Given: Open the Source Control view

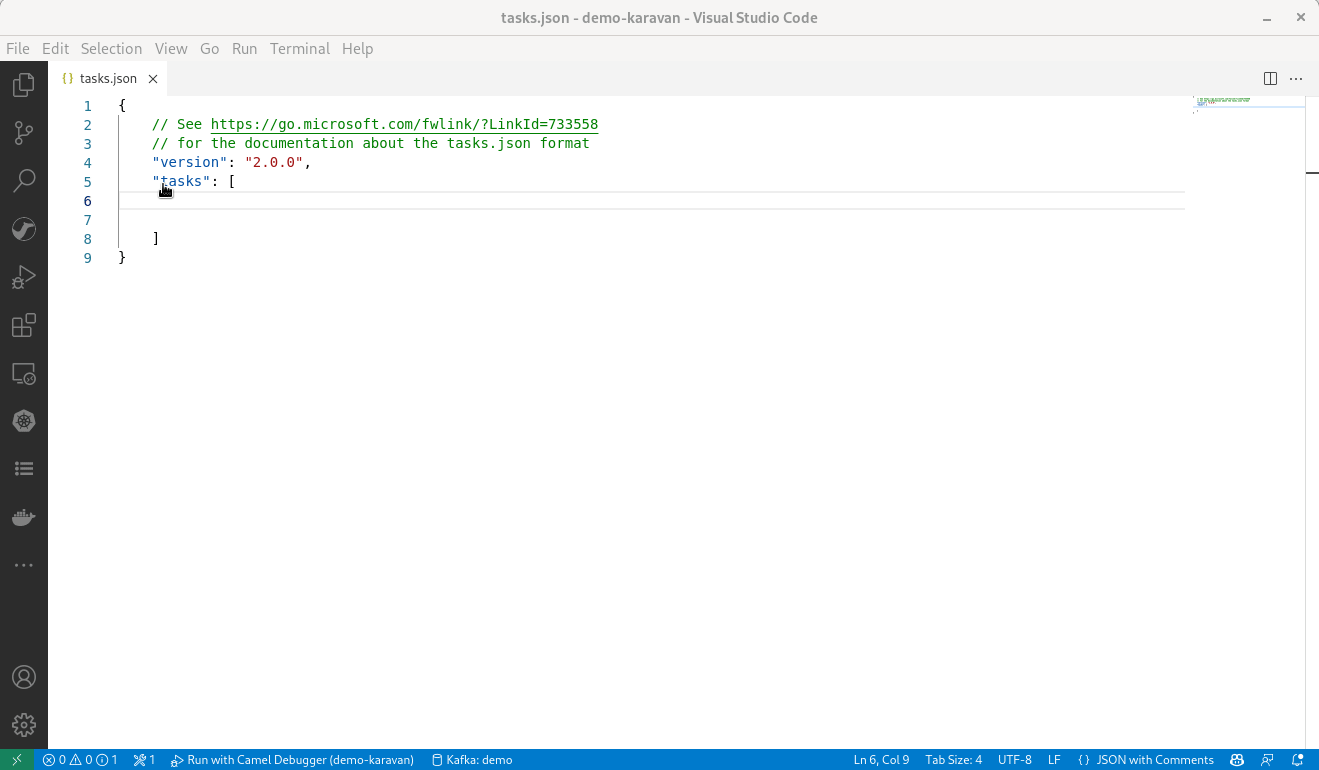Looking at the screenshot, I should (24, 133).
